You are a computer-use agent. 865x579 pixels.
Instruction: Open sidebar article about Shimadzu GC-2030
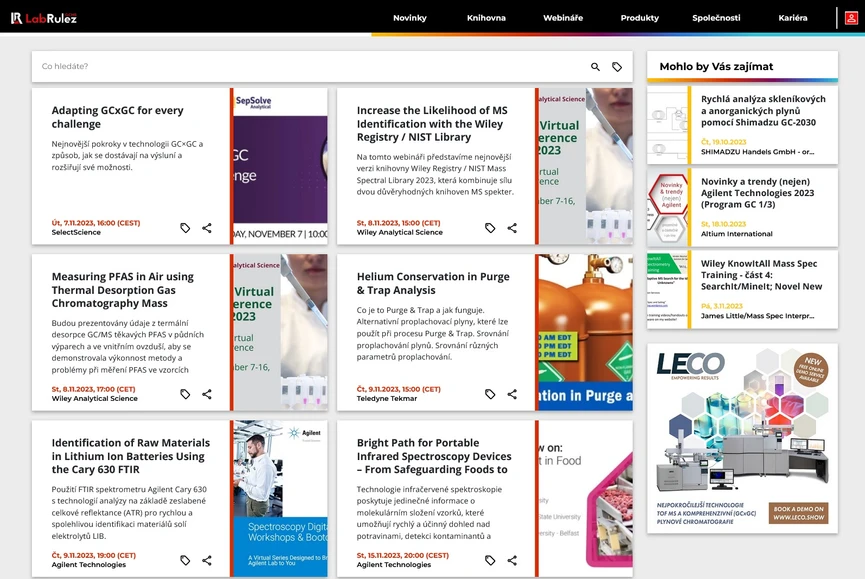pos(763,110)
